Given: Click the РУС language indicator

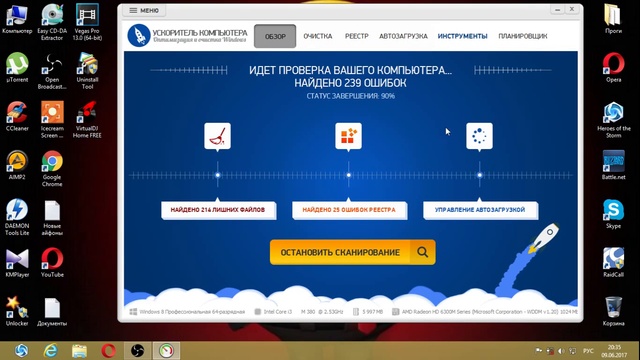Looking at the screenshot, I should pyautogui.click(x=588, y=351).
